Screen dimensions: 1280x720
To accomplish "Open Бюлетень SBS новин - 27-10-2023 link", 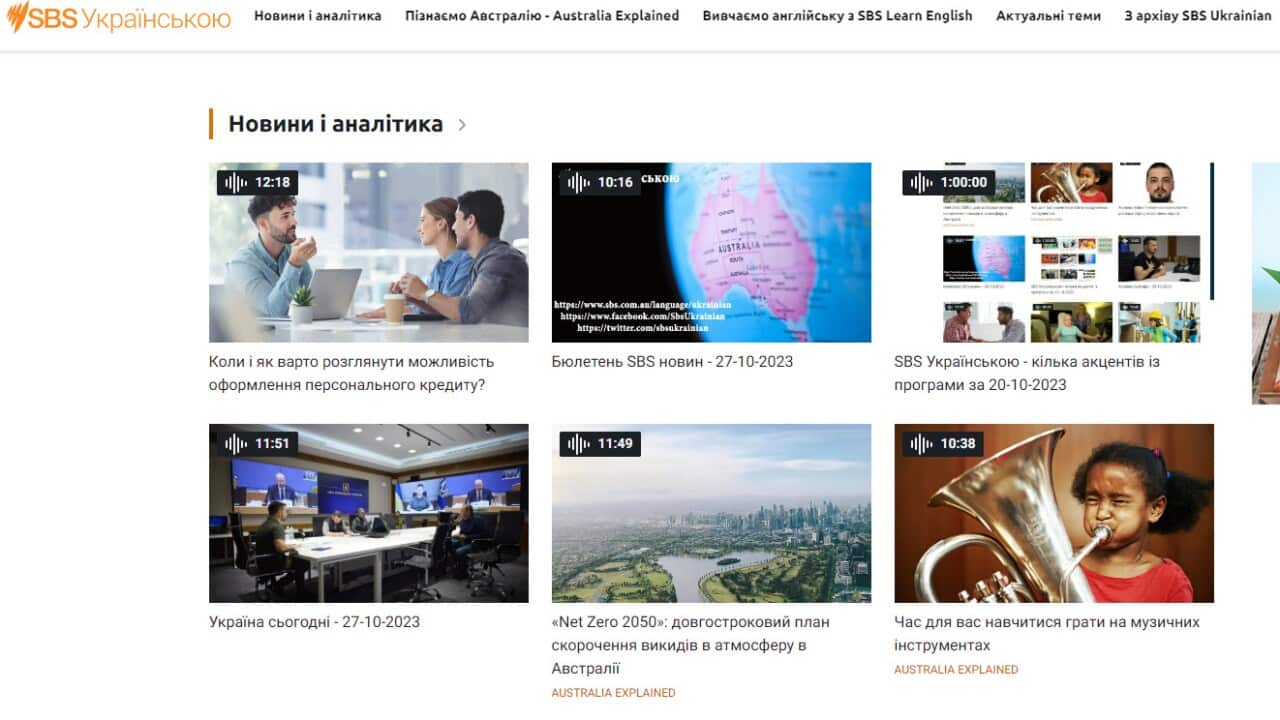I will click(672, 361).
